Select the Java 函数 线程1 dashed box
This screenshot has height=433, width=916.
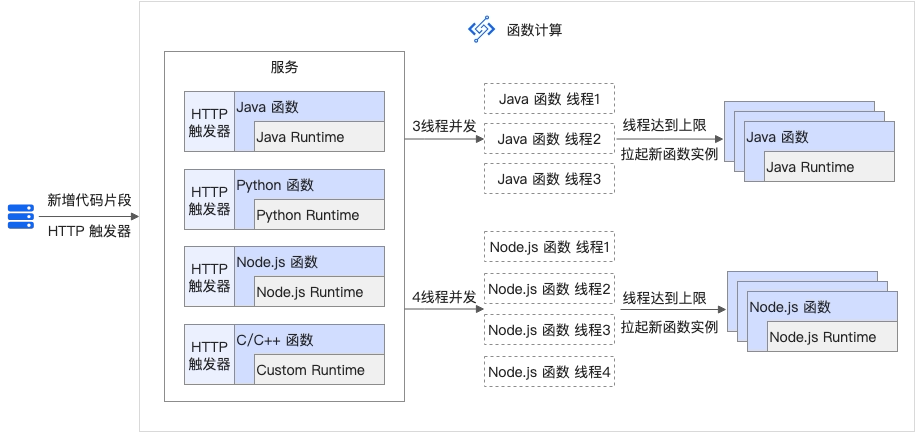549,99
